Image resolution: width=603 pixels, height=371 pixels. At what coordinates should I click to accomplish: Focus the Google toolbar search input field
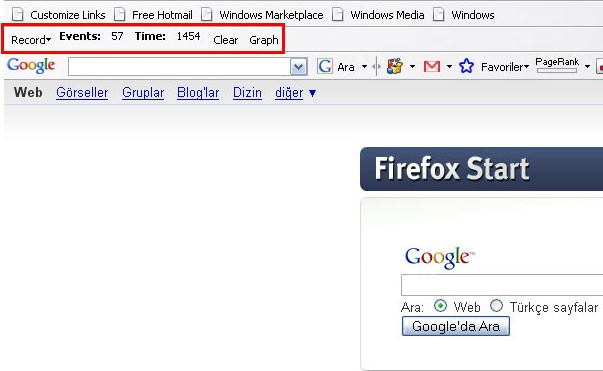tap(179, 67)
